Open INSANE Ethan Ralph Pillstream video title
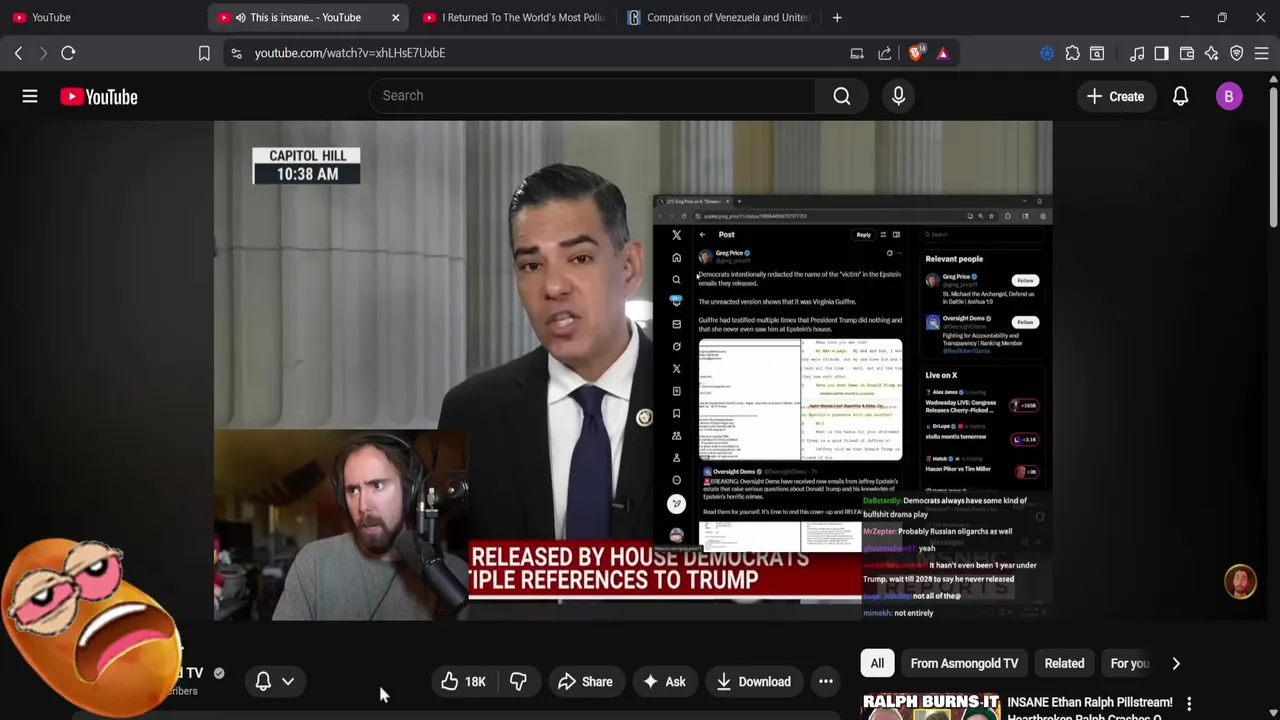The height and width of the screenshot is (720, 1280). 1090,708
